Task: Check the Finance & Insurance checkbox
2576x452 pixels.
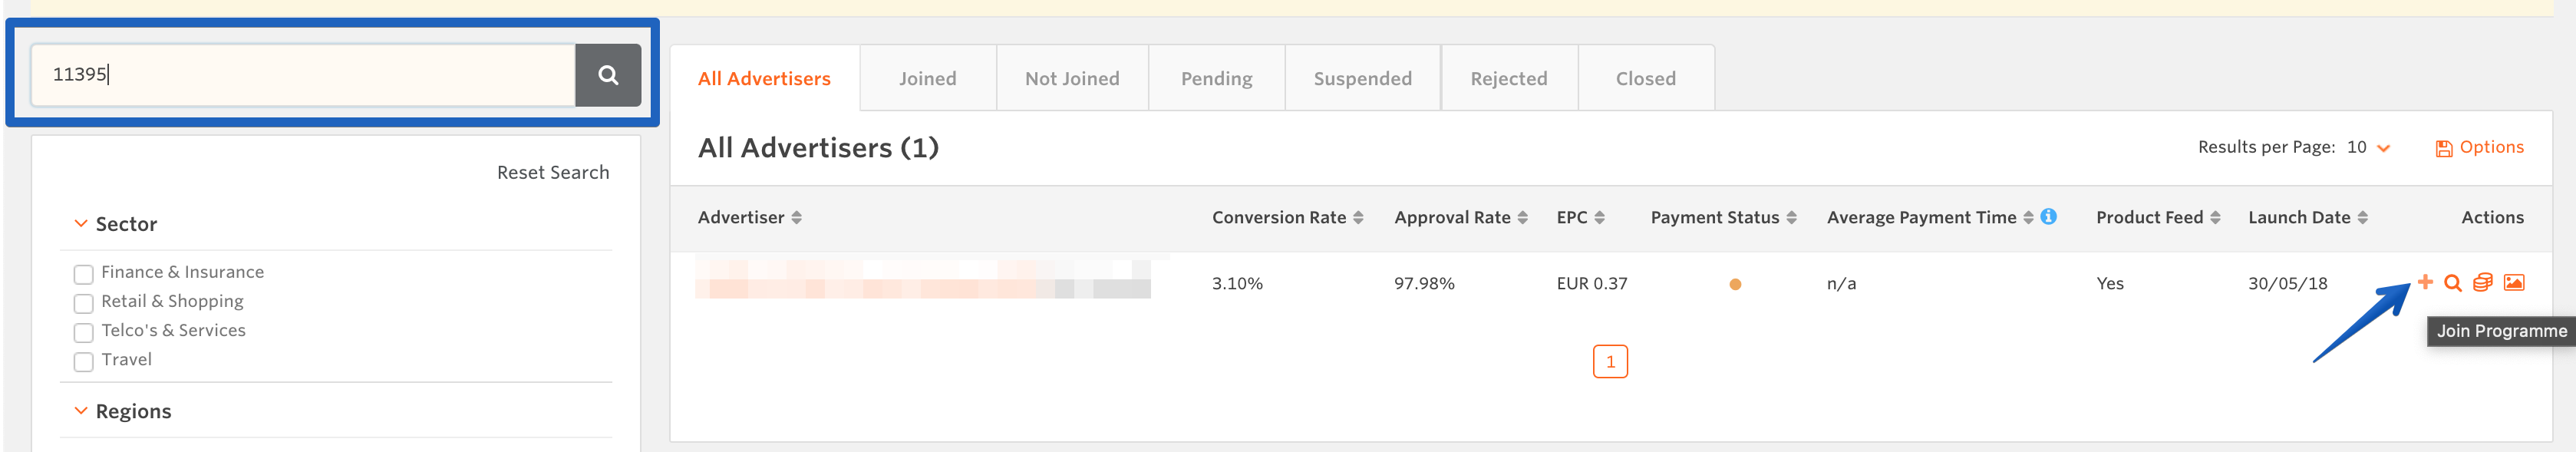Action: coord(84,273)
